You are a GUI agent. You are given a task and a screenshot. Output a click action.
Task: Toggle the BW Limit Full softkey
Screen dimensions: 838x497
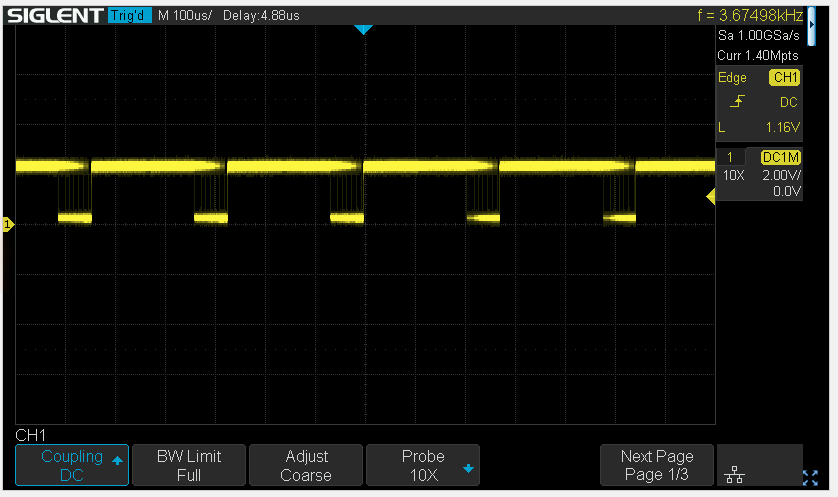tap(189, 465)
